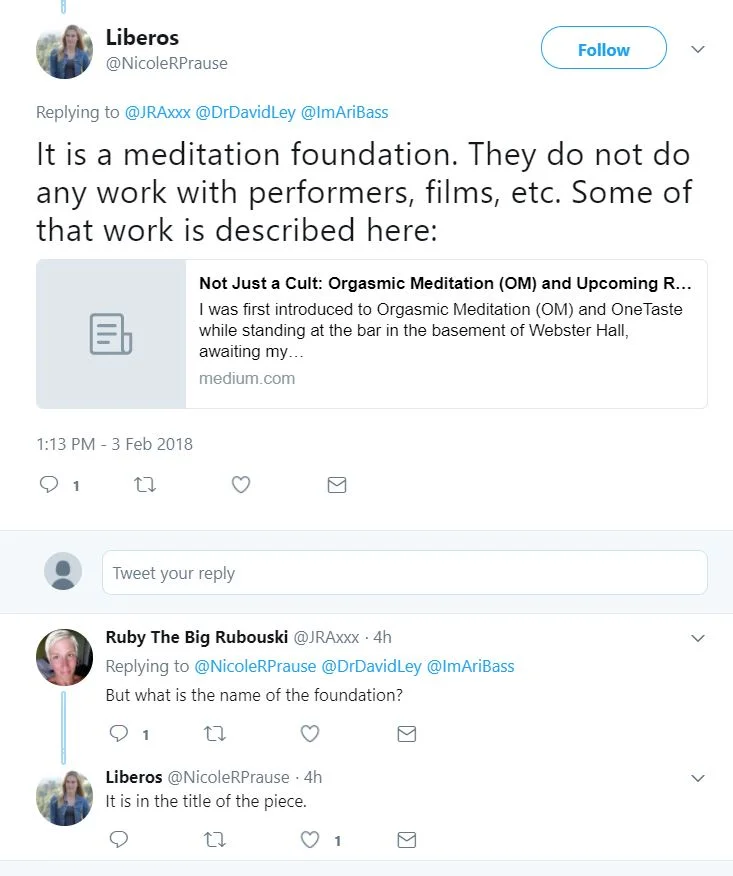Viewport: 733px width, 876px height.
Task: Retweet Ruby's question about the foundation
Action: [x=214, y=734]
